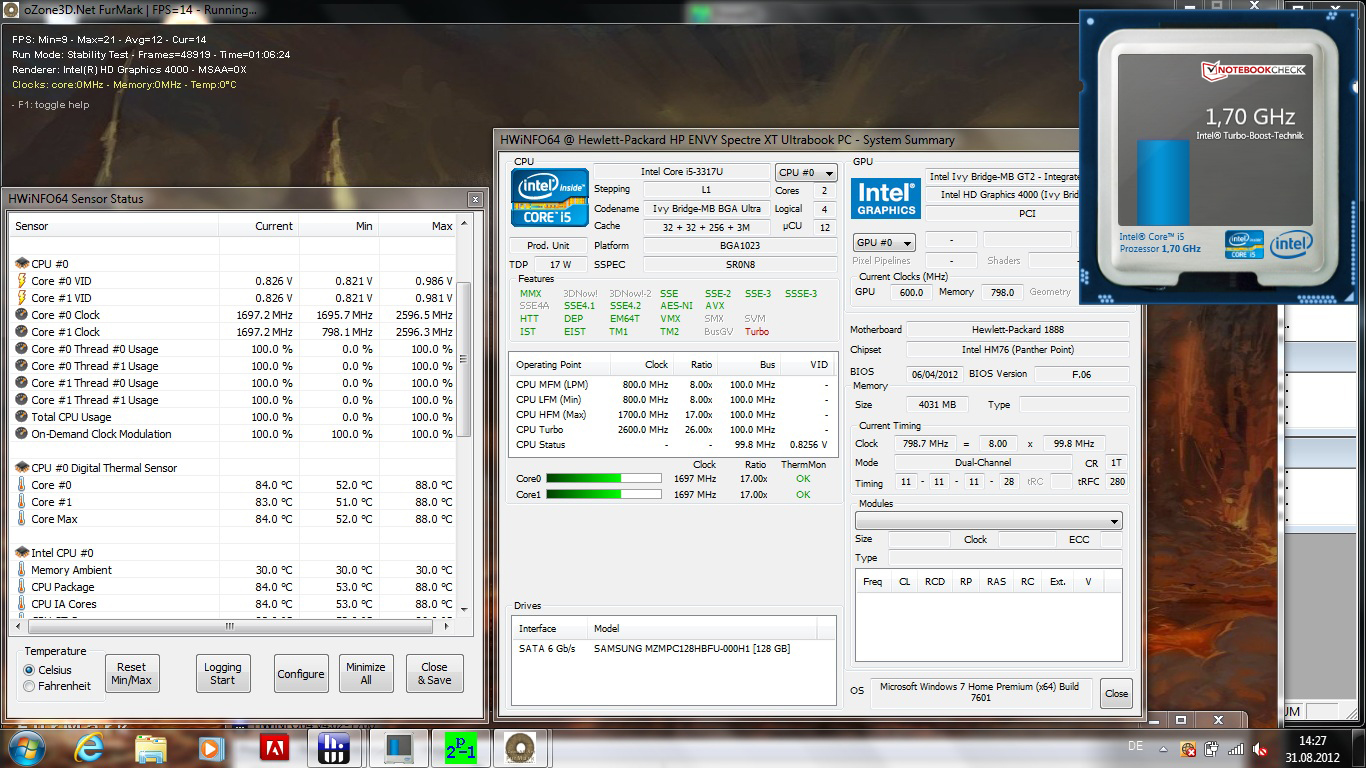The width and height of the screenshot is (1366, 768).
Task: Click the Interface column header in Drives
Action: (549, 628)
